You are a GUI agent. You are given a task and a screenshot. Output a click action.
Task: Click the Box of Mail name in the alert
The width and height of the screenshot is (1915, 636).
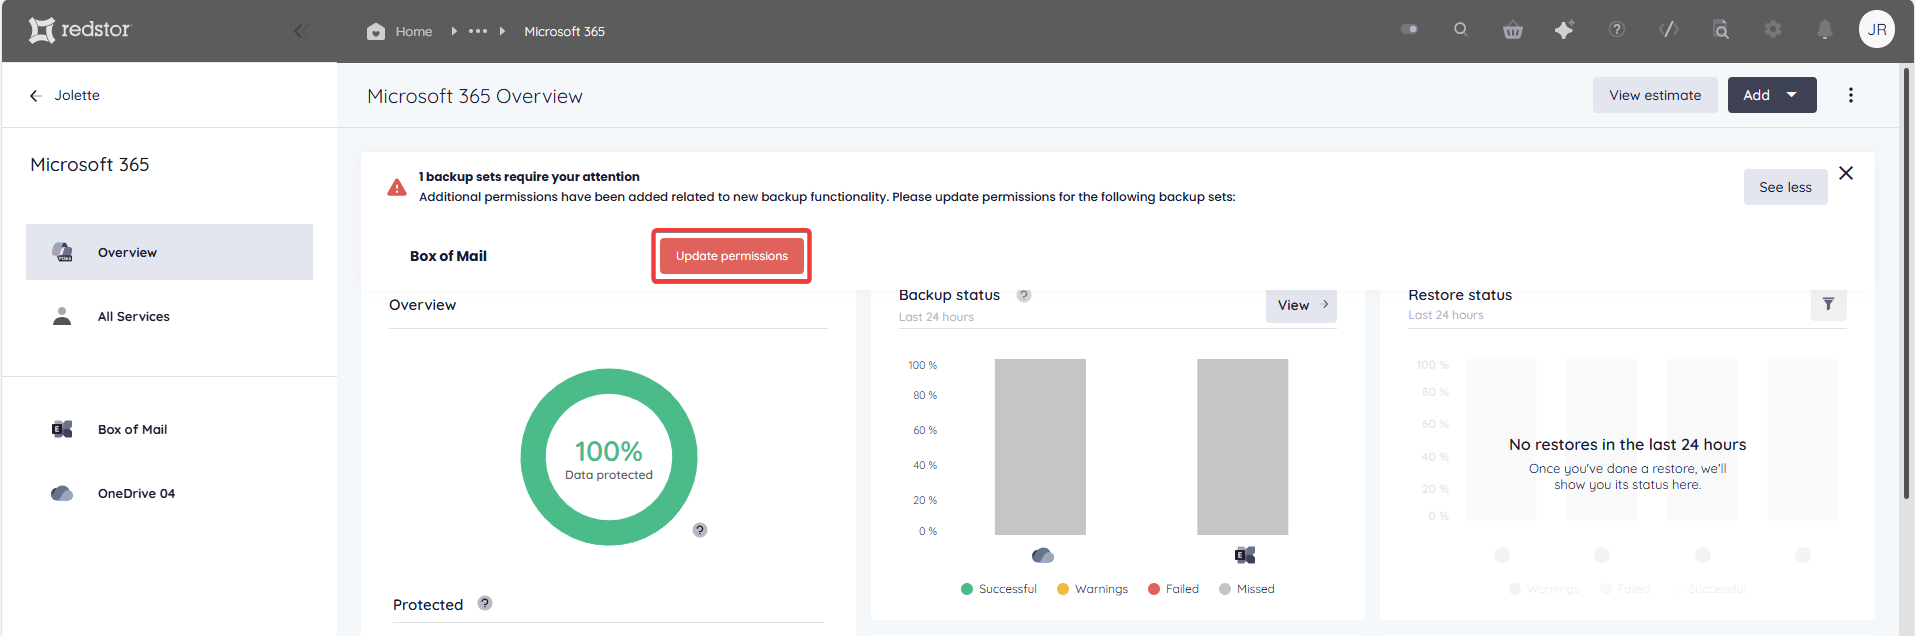tap(448, 256)
